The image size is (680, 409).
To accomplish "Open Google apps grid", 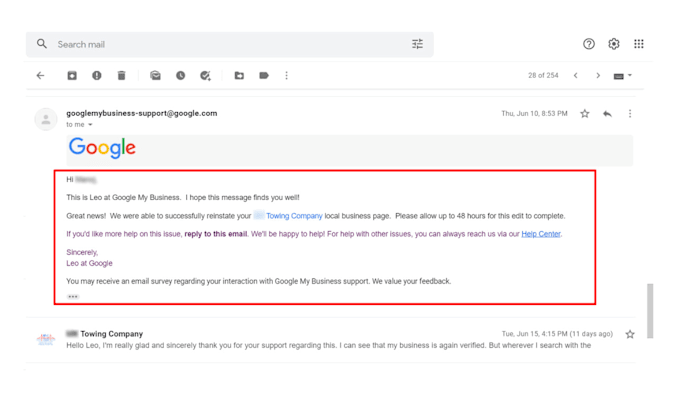I will [x=639, y=44].
